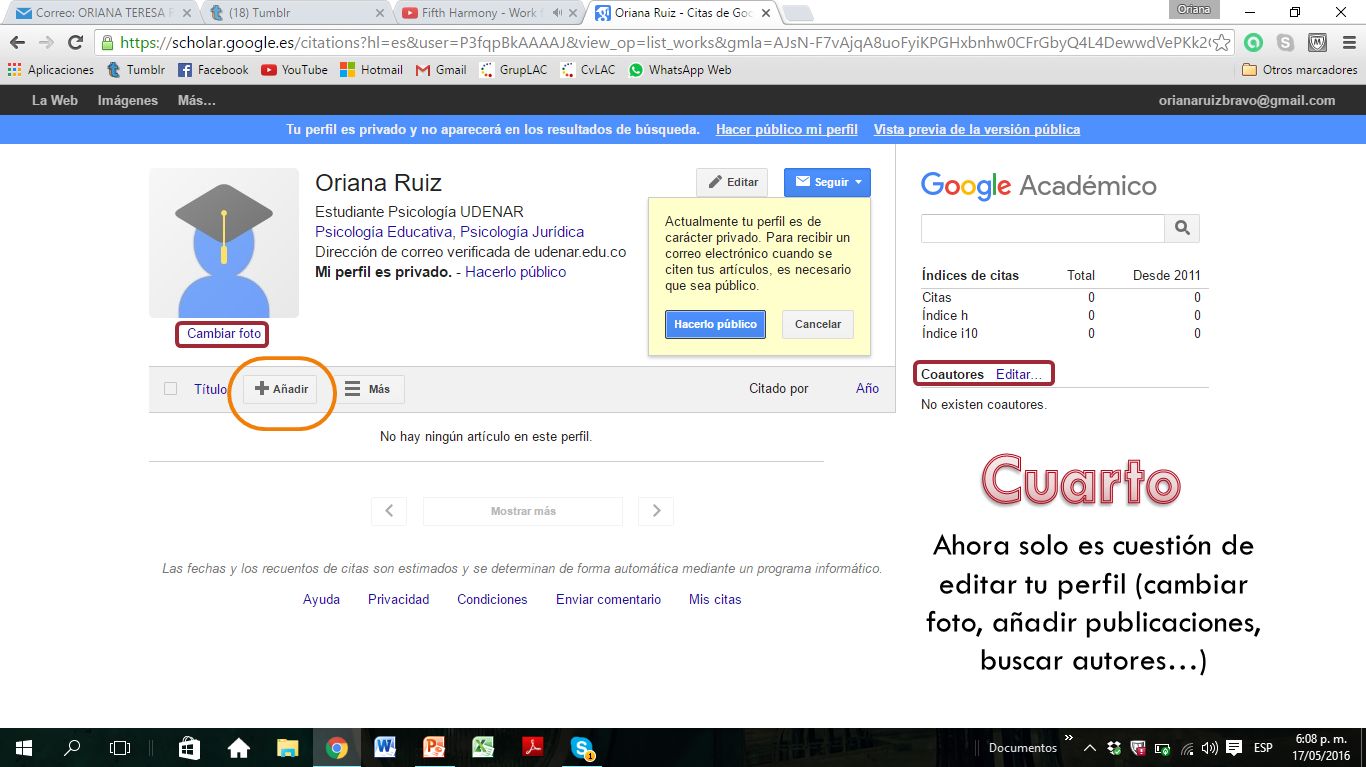Click the orianaruizbravo@gmail.com account
This screenshot has height=767, width=1366.
[1247, 100]
